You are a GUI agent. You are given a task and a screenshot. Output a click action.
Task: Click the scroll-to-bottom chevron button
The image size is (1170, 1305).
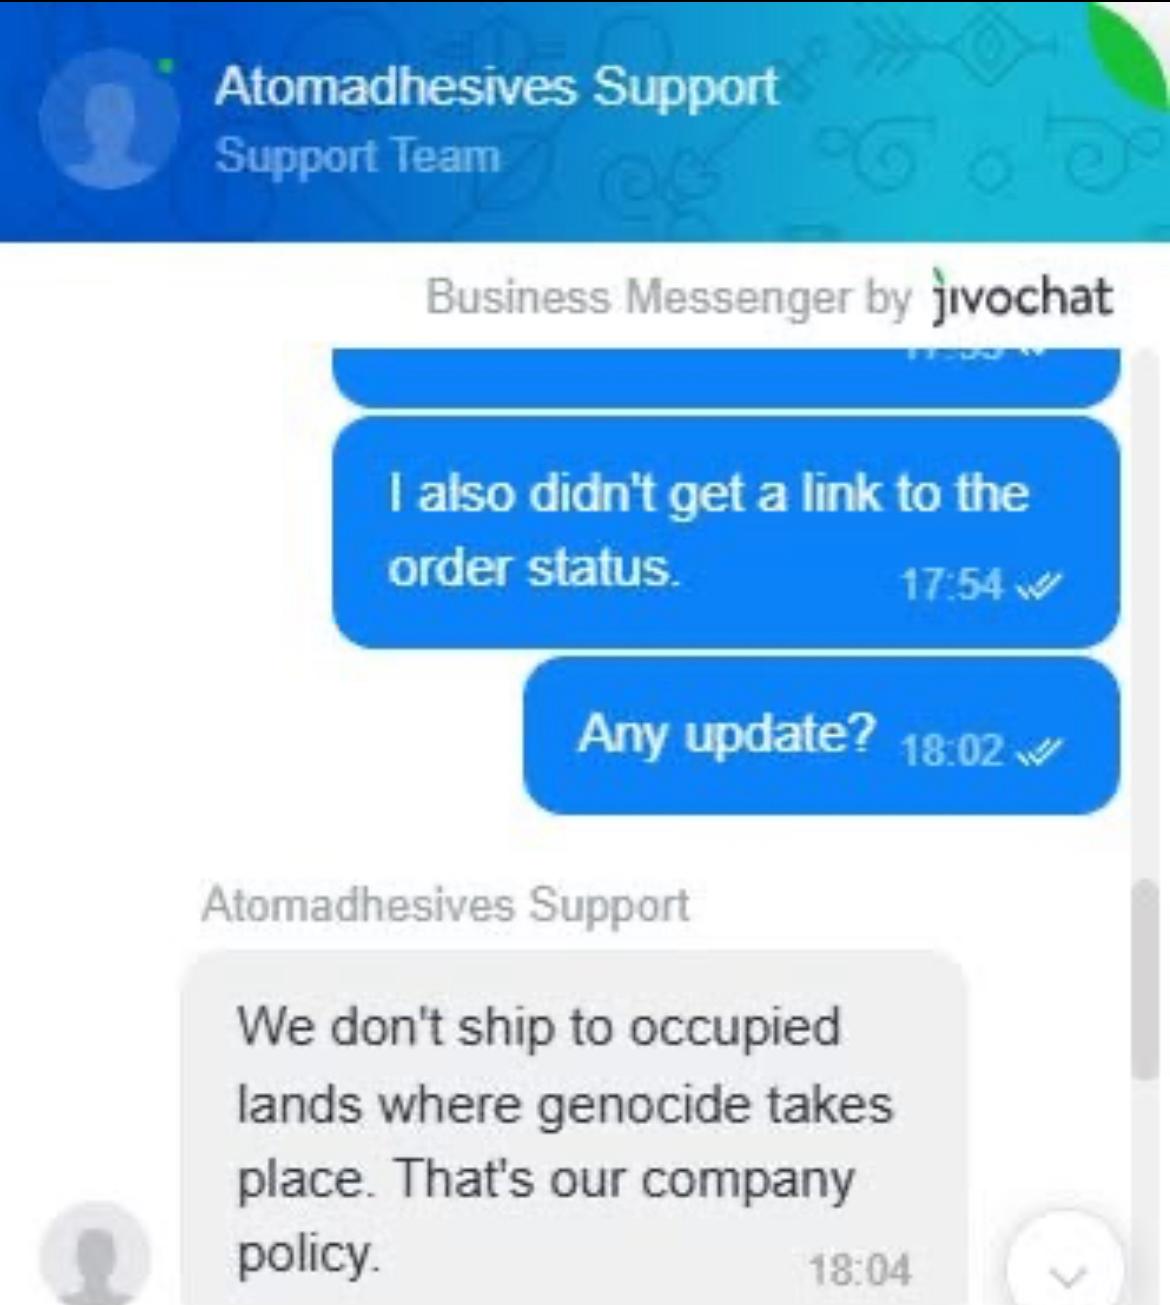(x=1067, y=1264)
